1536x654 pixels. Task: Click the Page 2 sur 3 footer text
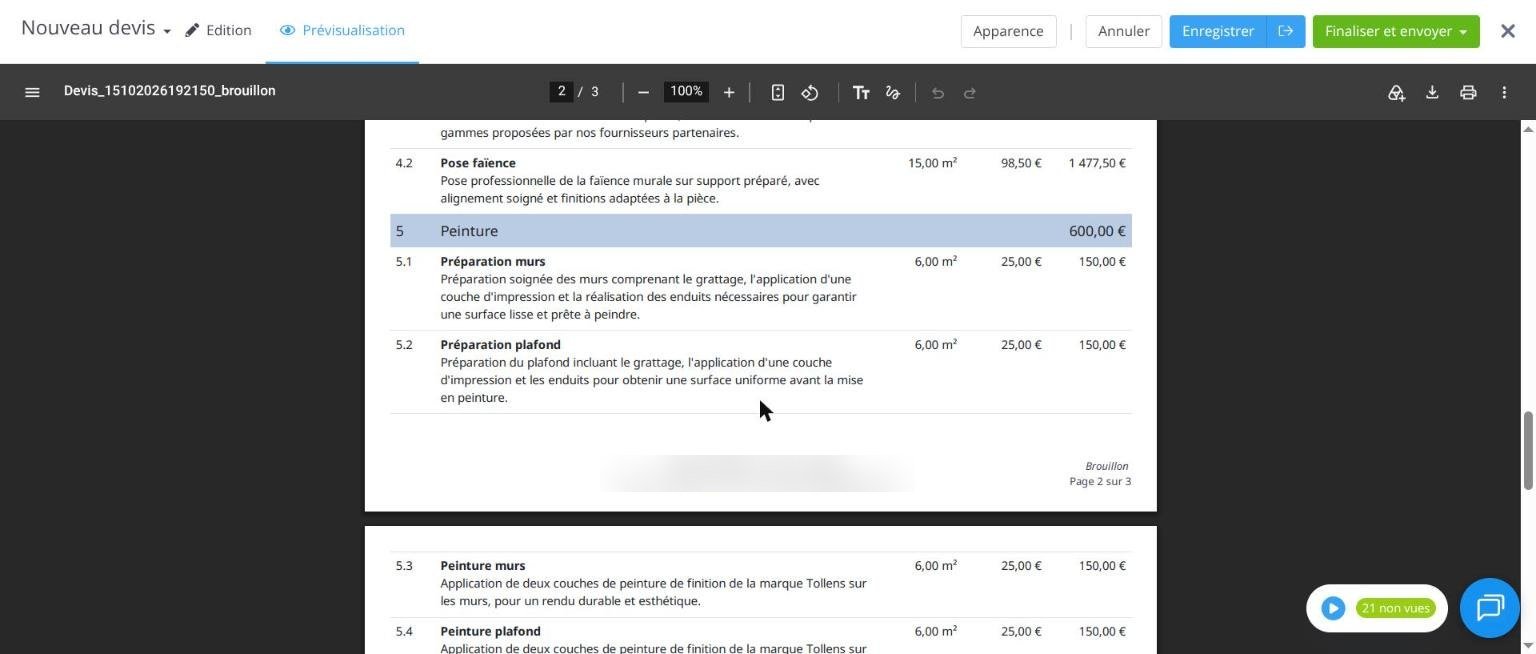[x=1100, y=482]
